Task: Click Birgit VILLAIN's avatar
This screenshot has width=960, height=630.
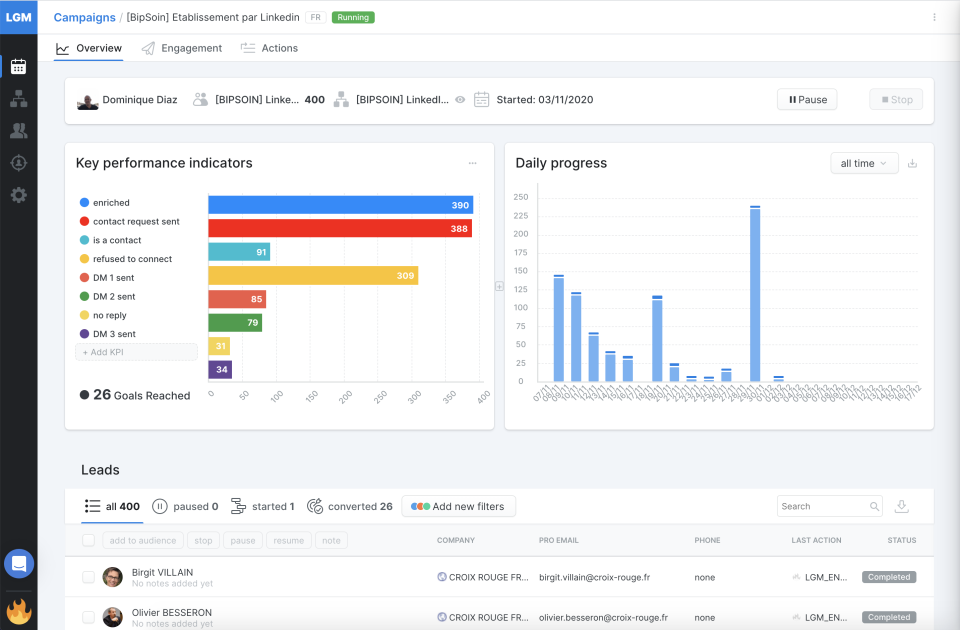Action: (x=113, y=577)
